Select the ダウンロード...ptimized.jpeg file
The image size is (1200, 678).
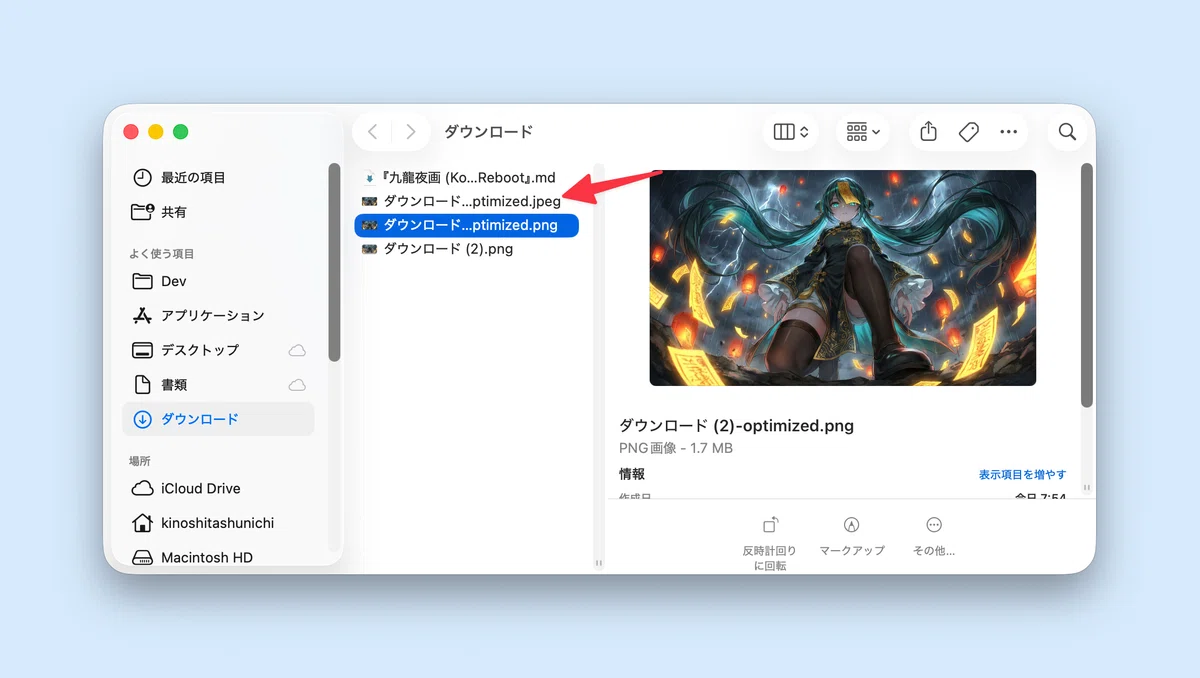(x=467, y=201)
